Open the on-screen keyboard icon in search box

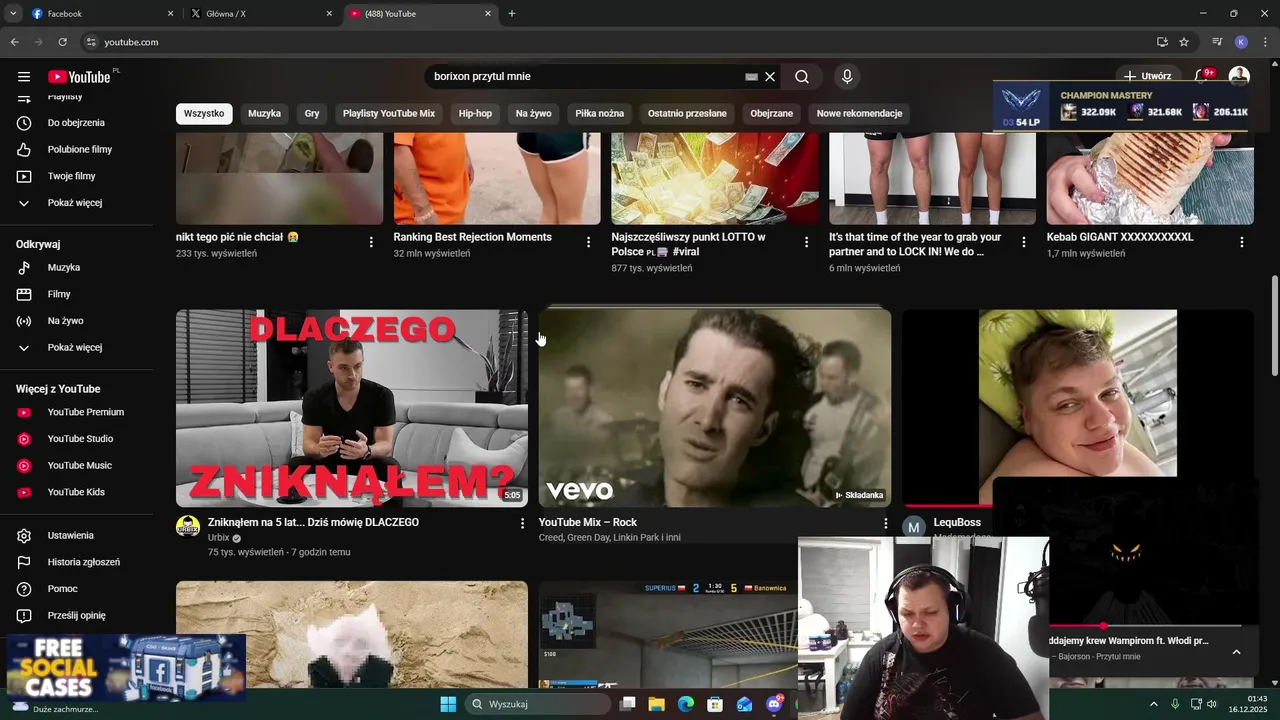(752, 77)
